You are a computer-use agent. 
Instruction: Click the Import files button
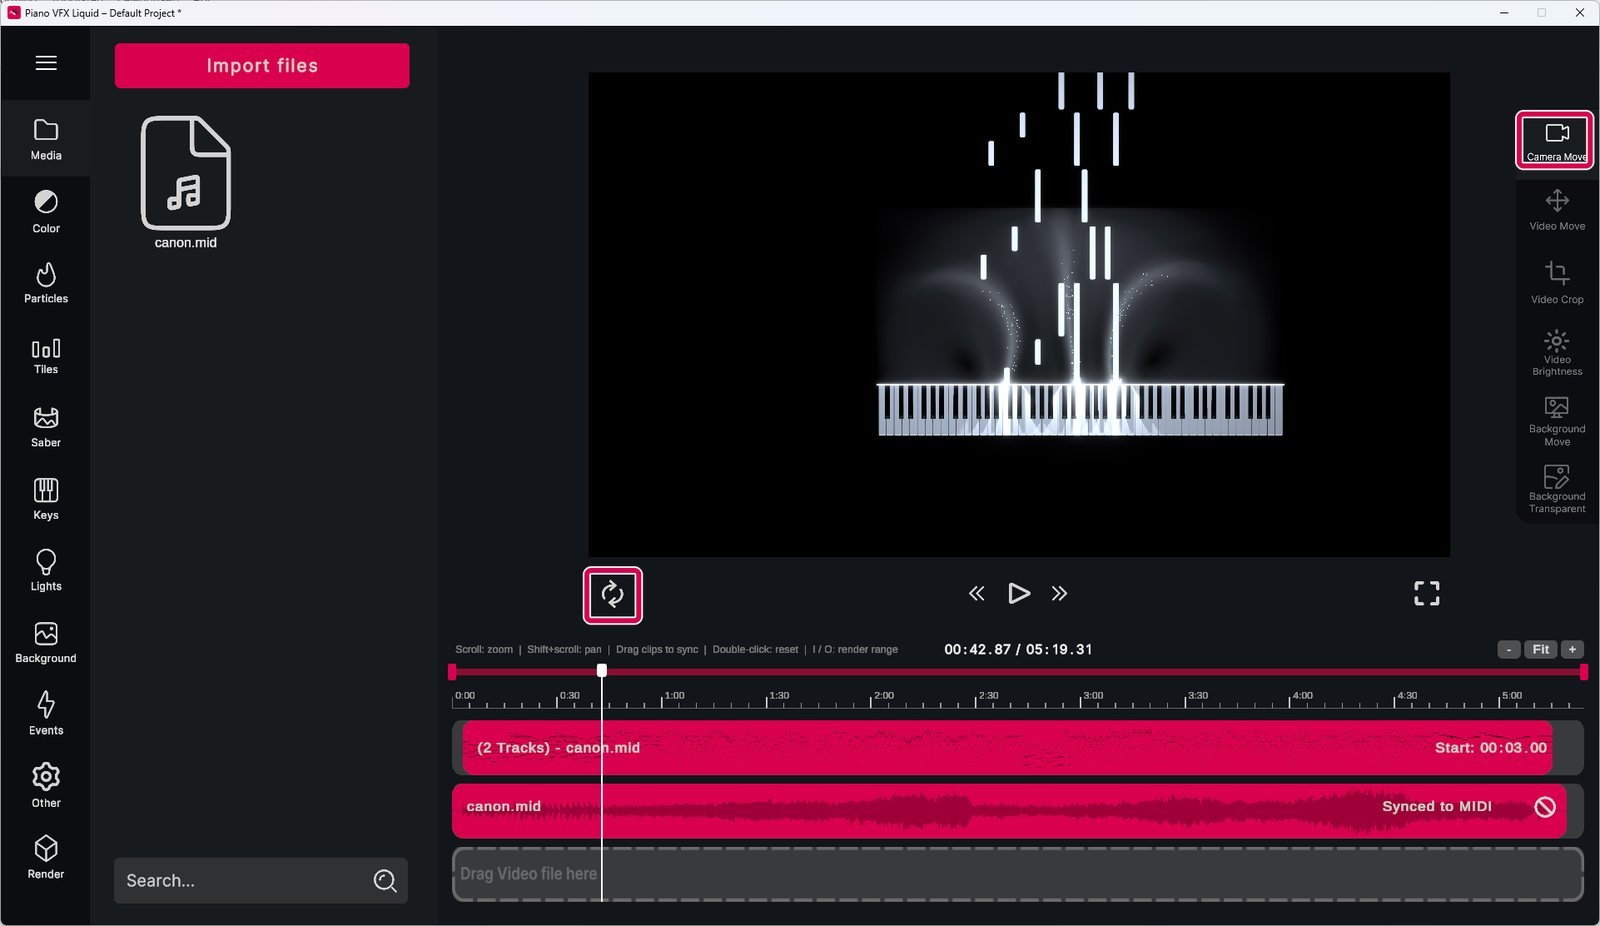point(262,66)
